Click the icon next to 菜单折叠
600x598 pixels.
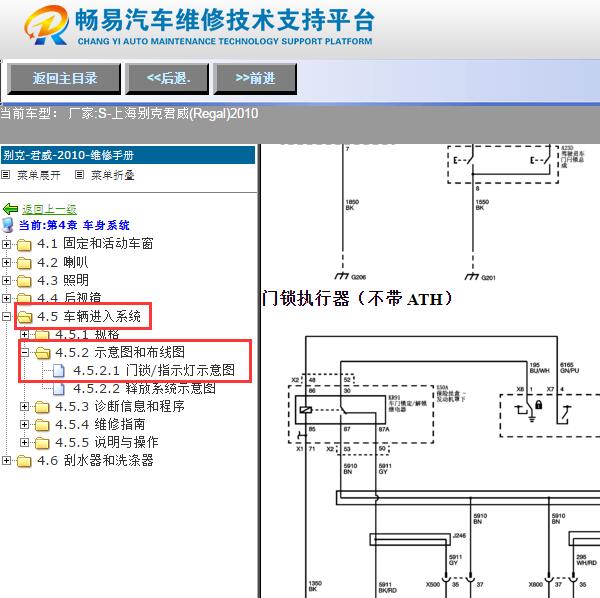pyautogui.click(x=79, y=175)
